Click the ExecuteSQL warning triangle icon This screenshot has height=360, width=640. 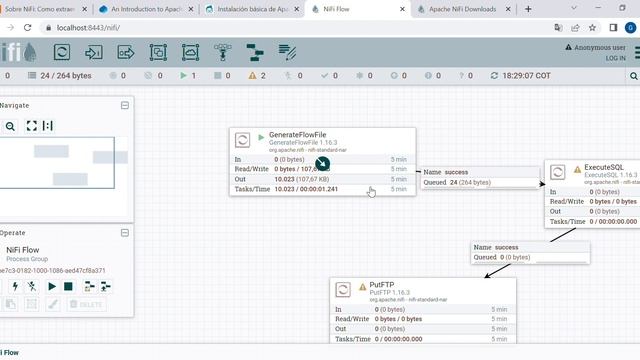(x=577, y=169)
